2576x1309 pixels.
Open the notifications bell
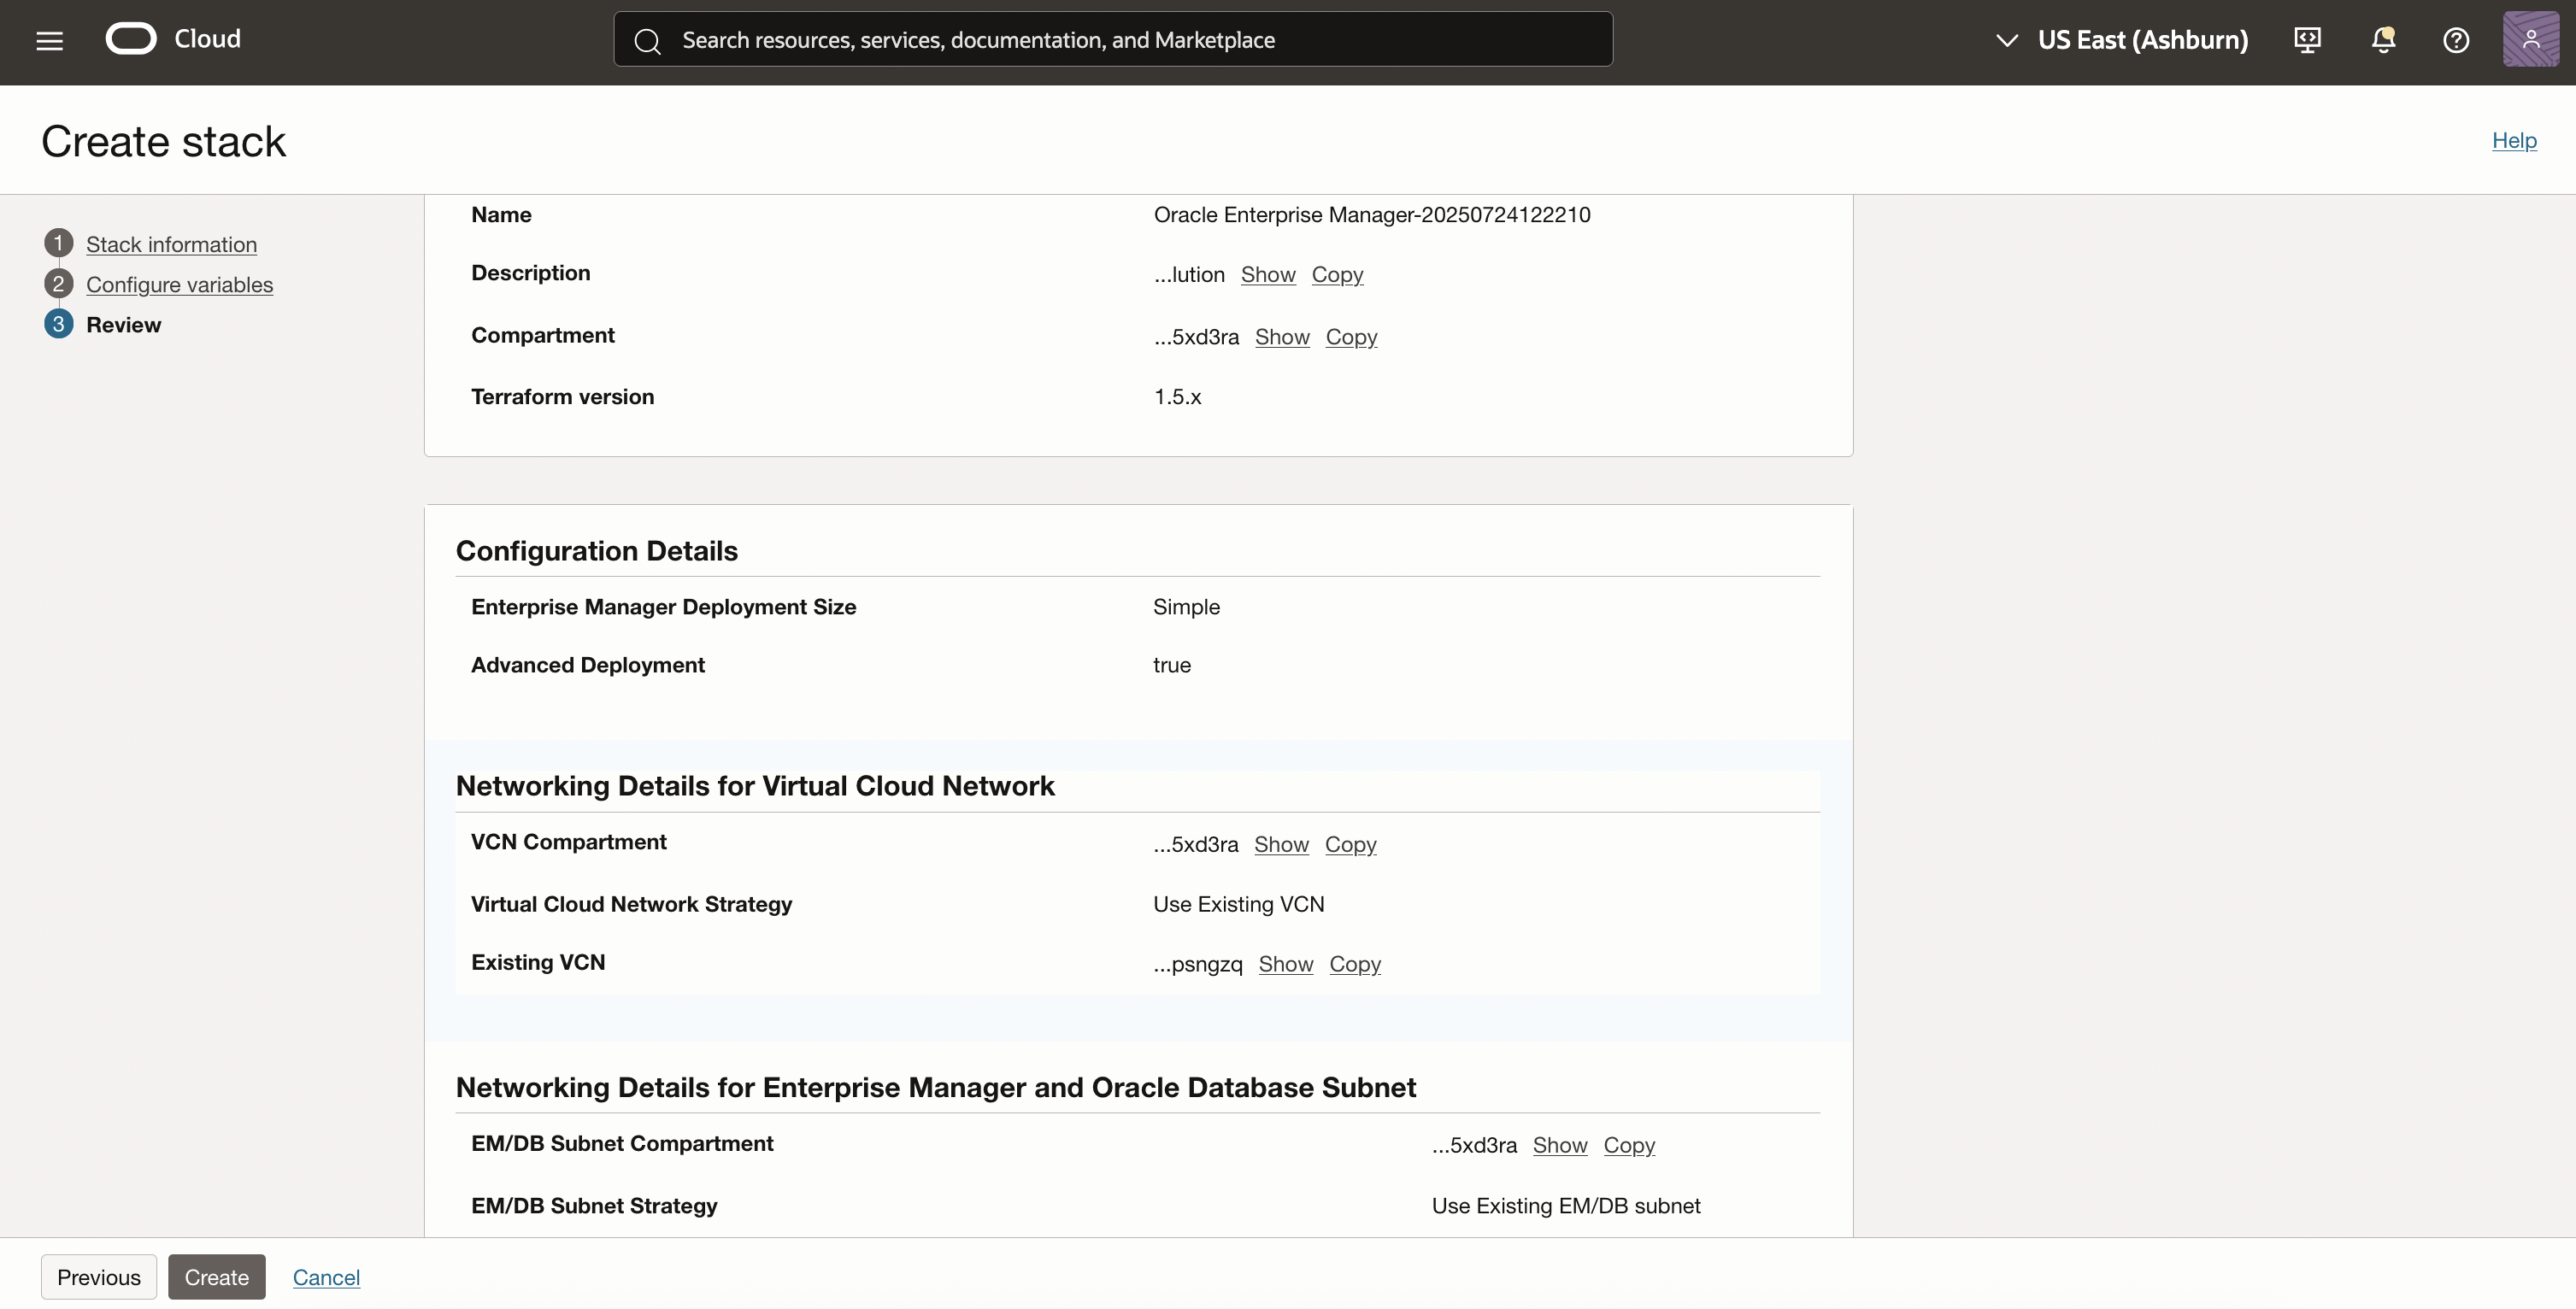(2383, 40)
